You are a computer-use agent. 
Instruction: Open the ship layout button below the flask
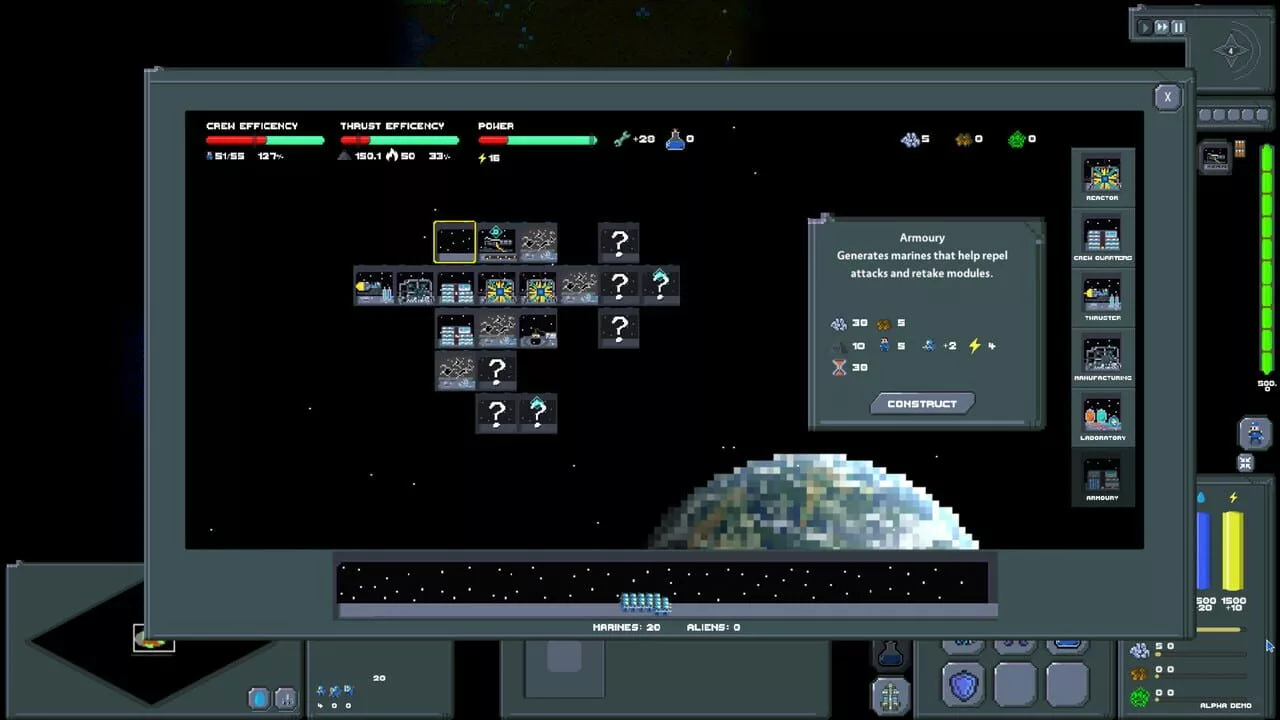pyautogui.click(x=890, y=695)
